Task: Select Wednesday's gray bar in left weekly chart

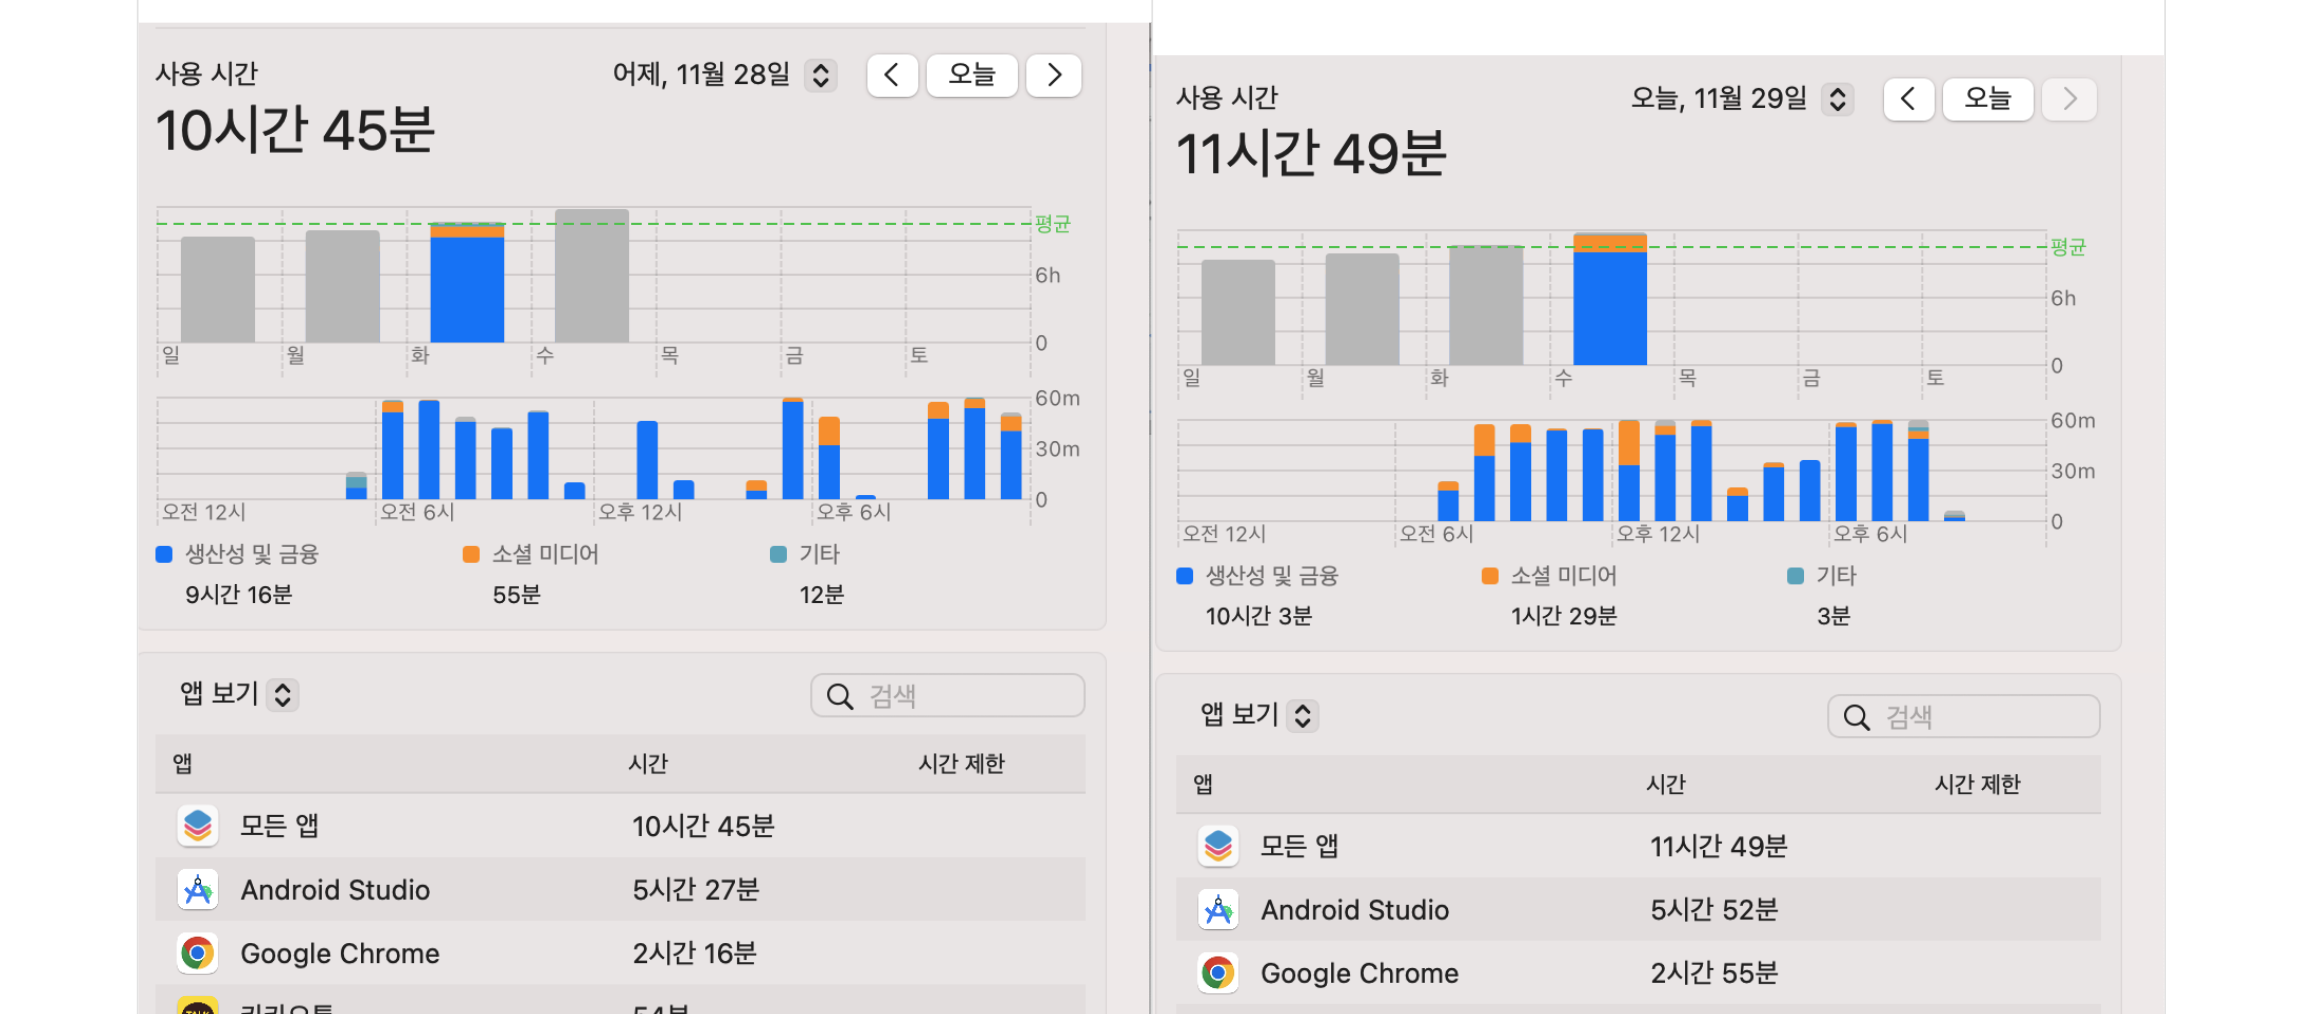Action: 592,276
